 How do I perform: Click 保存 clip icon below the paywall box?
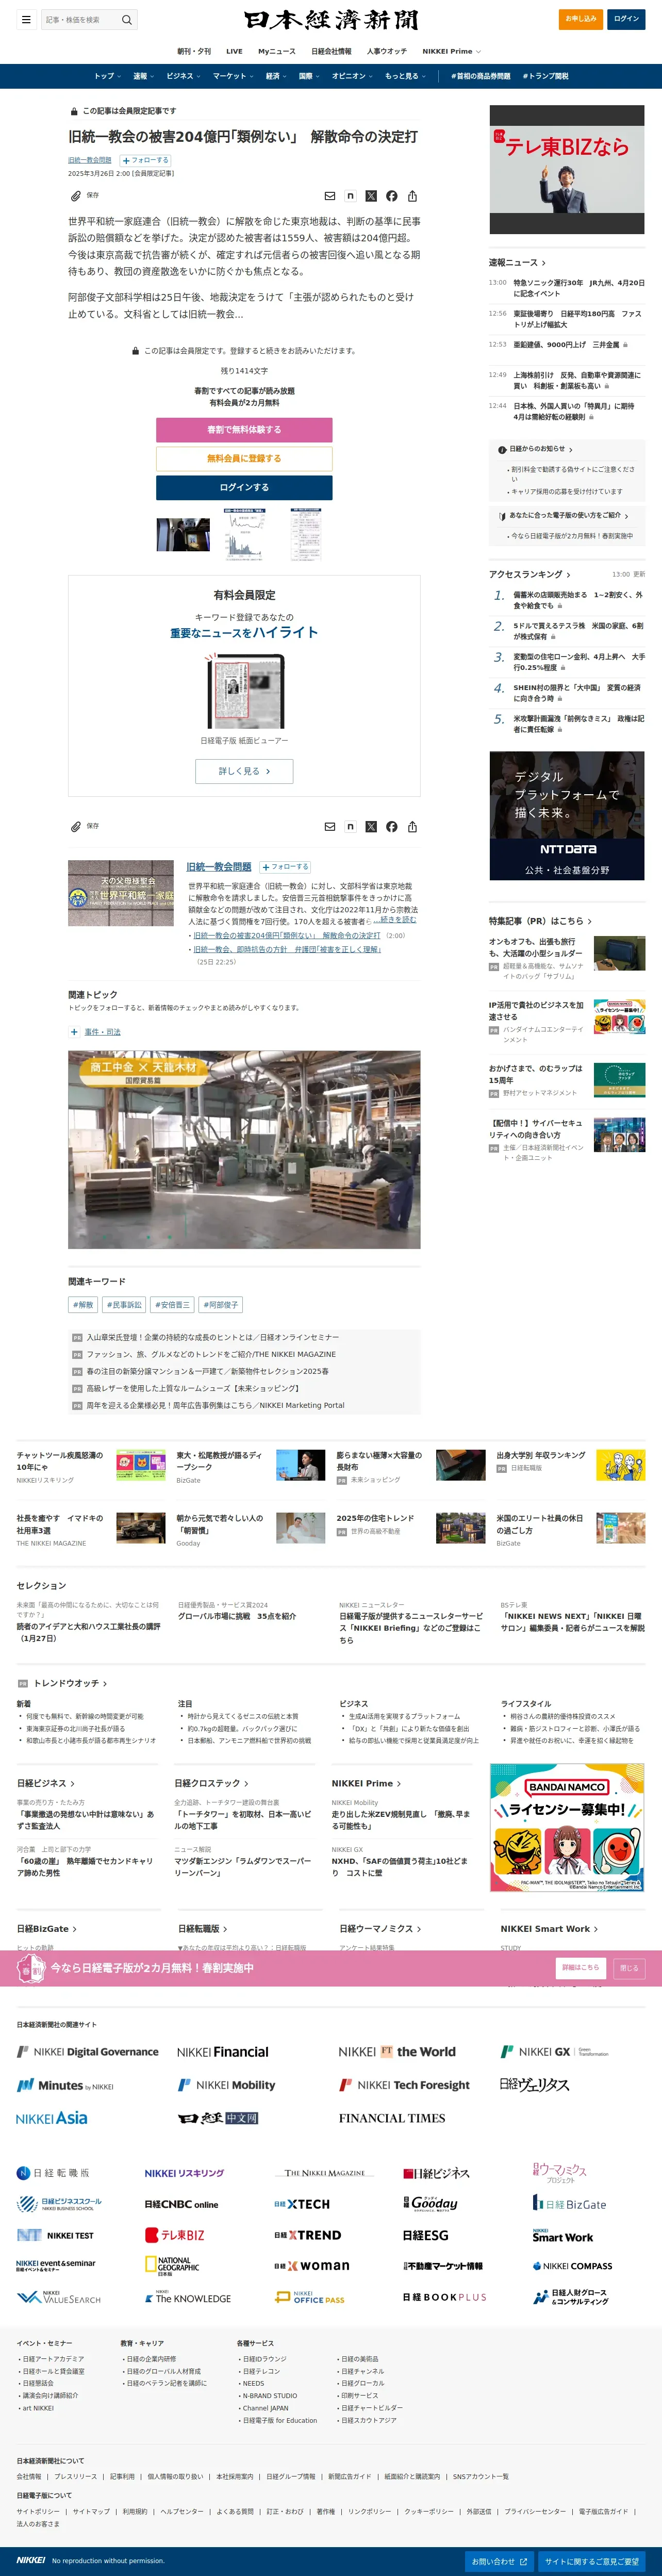coord(75,826)
